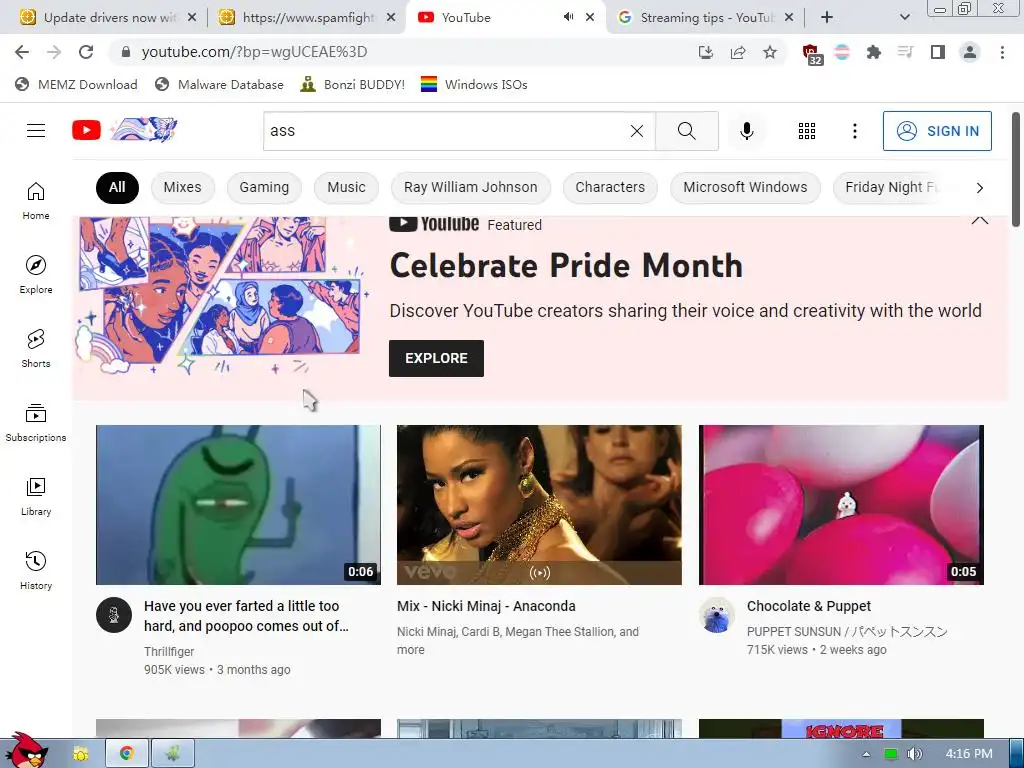Open the PUPPET SUNSUN channel name
The height and width of the screenshot is (768, 1024).
pos(847,632)
